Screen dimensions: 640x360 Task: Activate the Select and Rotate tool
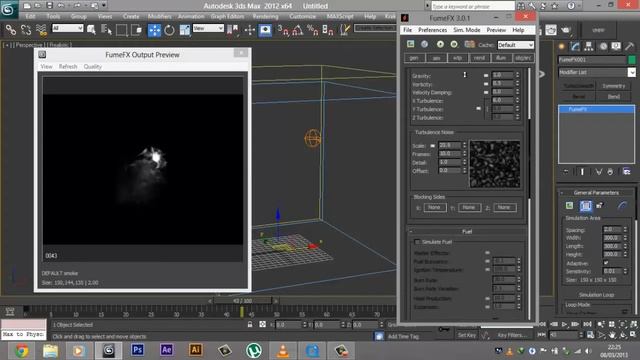(169, 30)
